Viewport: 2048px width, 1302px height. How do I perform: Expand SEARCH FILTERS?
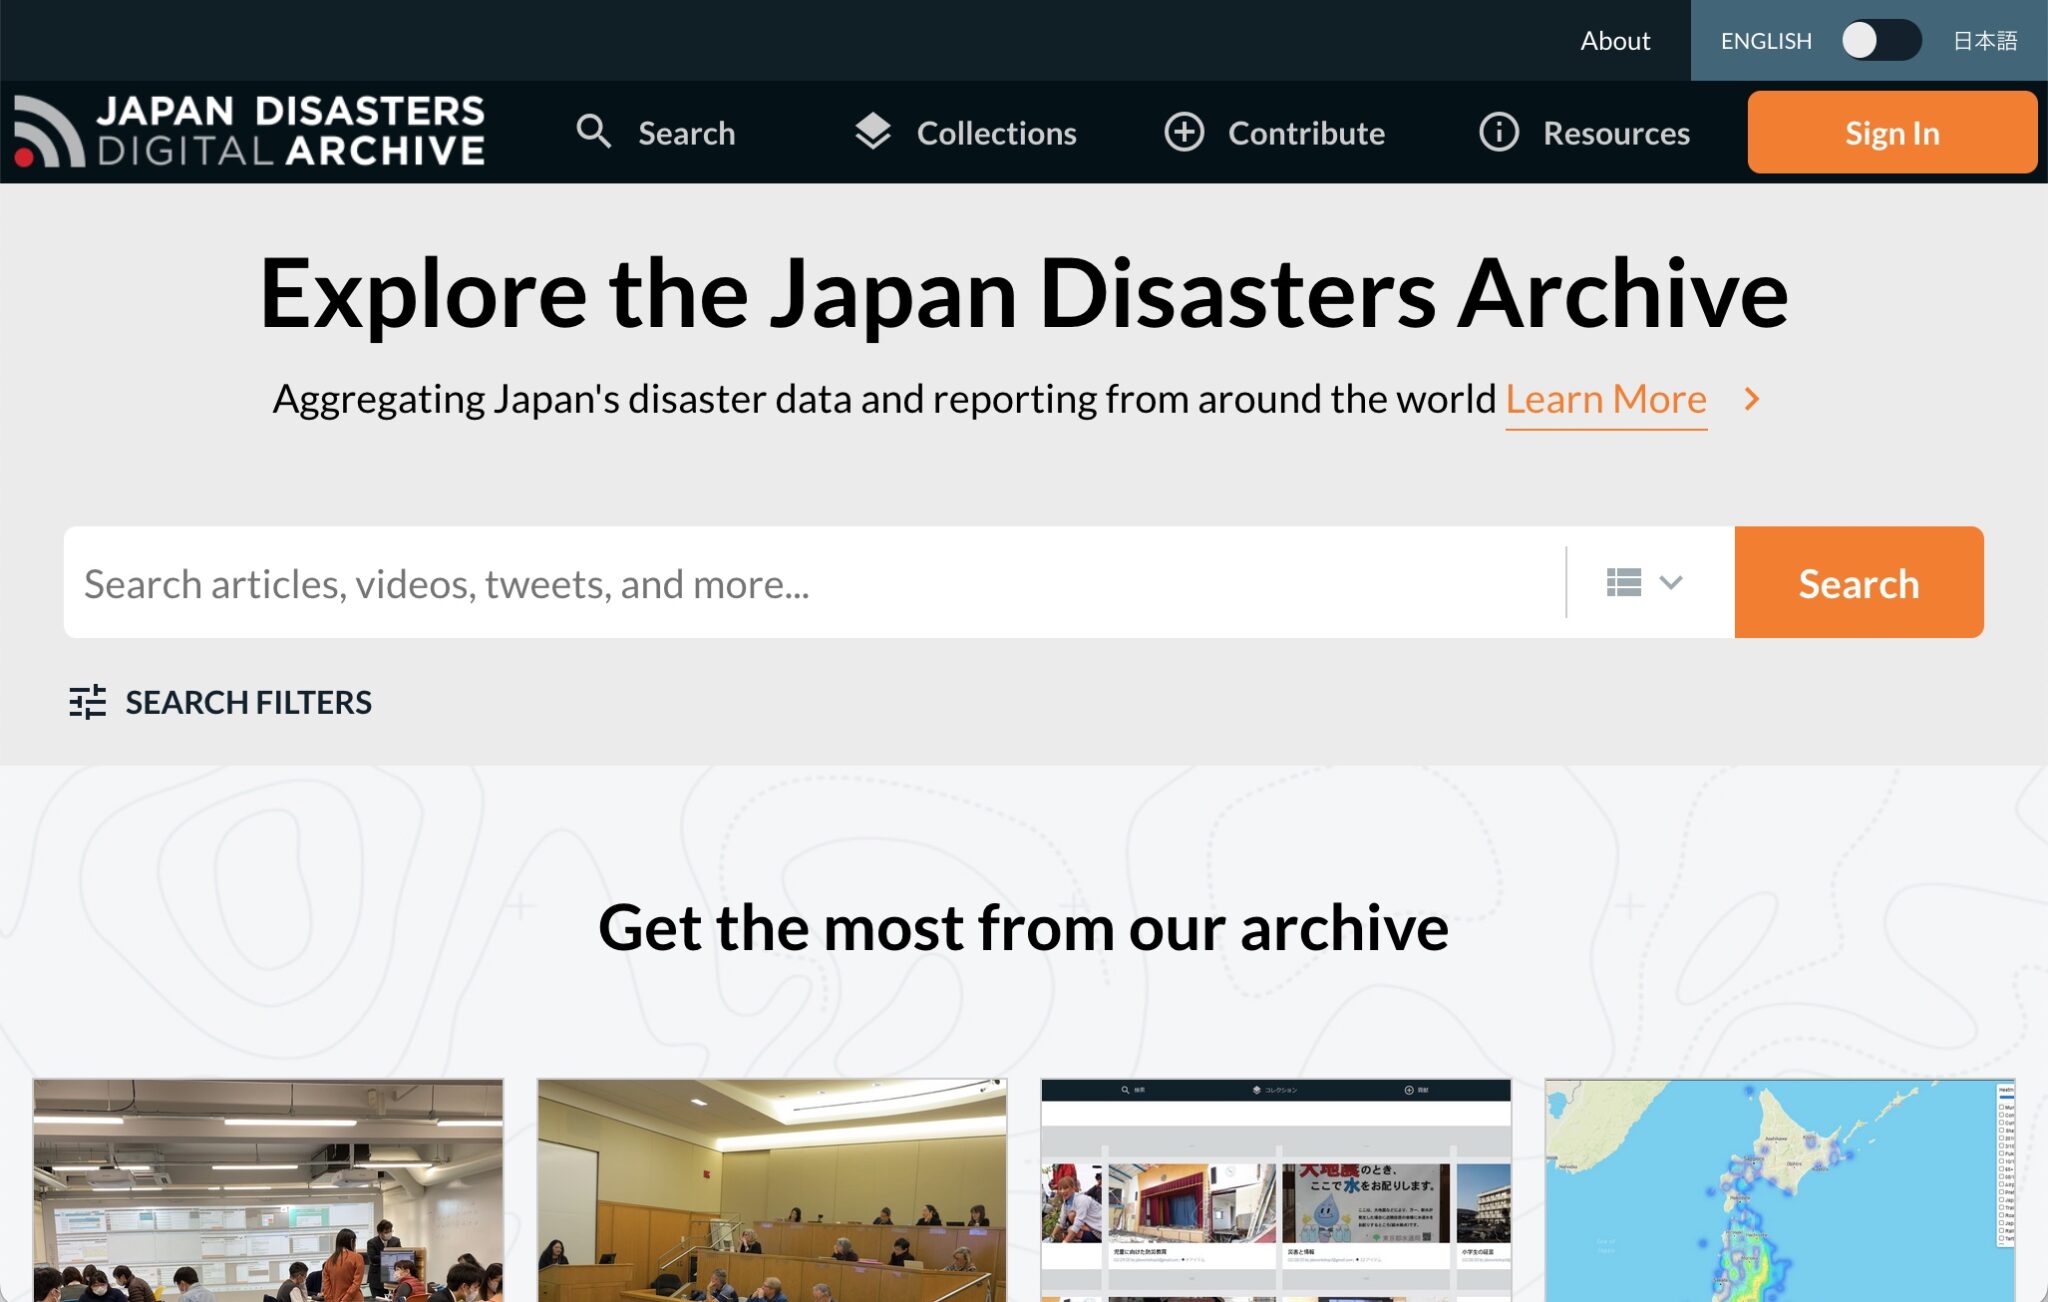click(x=220, y=702)
